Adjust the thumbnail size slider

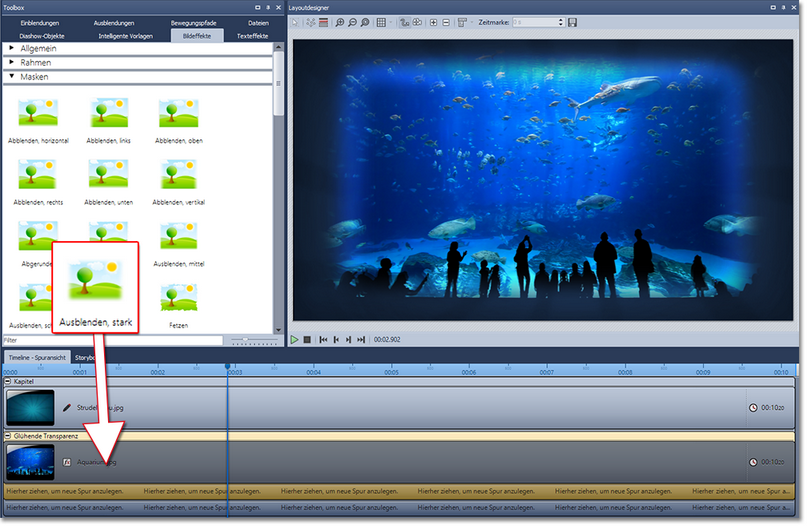pyautogui.click(x=246, y=340)
